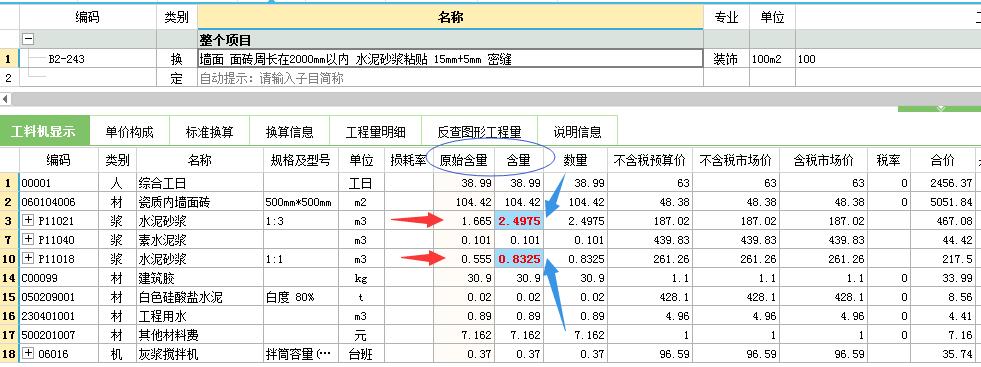Select the 060104006 code cell
This screenshot has width=981, height=367.
[58, 203]
